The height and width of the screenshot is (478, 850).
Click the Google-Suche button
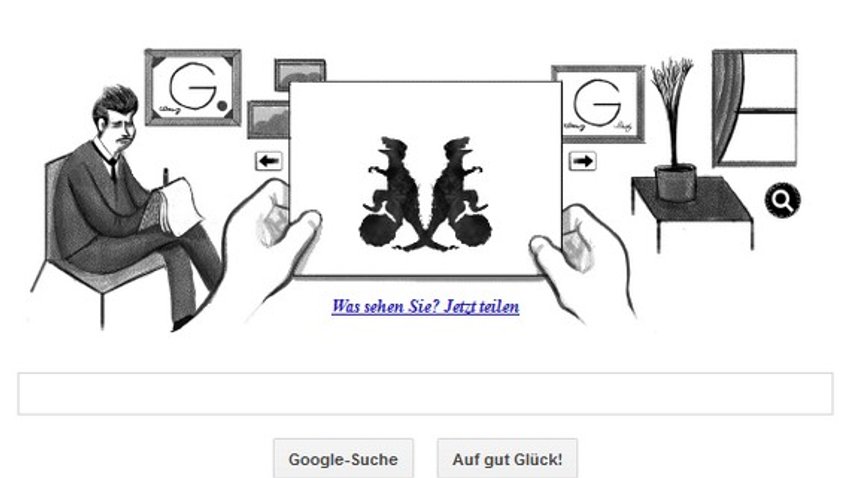pos(343,459)
